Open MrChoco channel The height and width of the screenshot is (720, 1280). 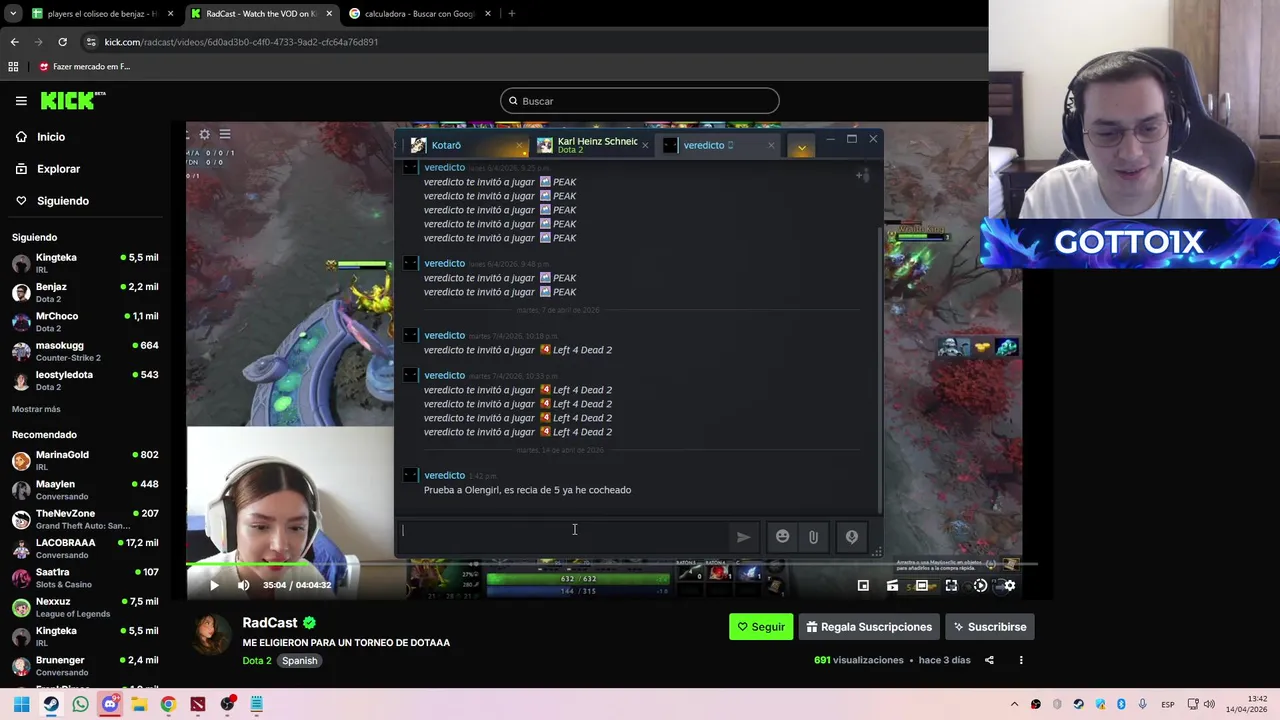click(85, 321)
